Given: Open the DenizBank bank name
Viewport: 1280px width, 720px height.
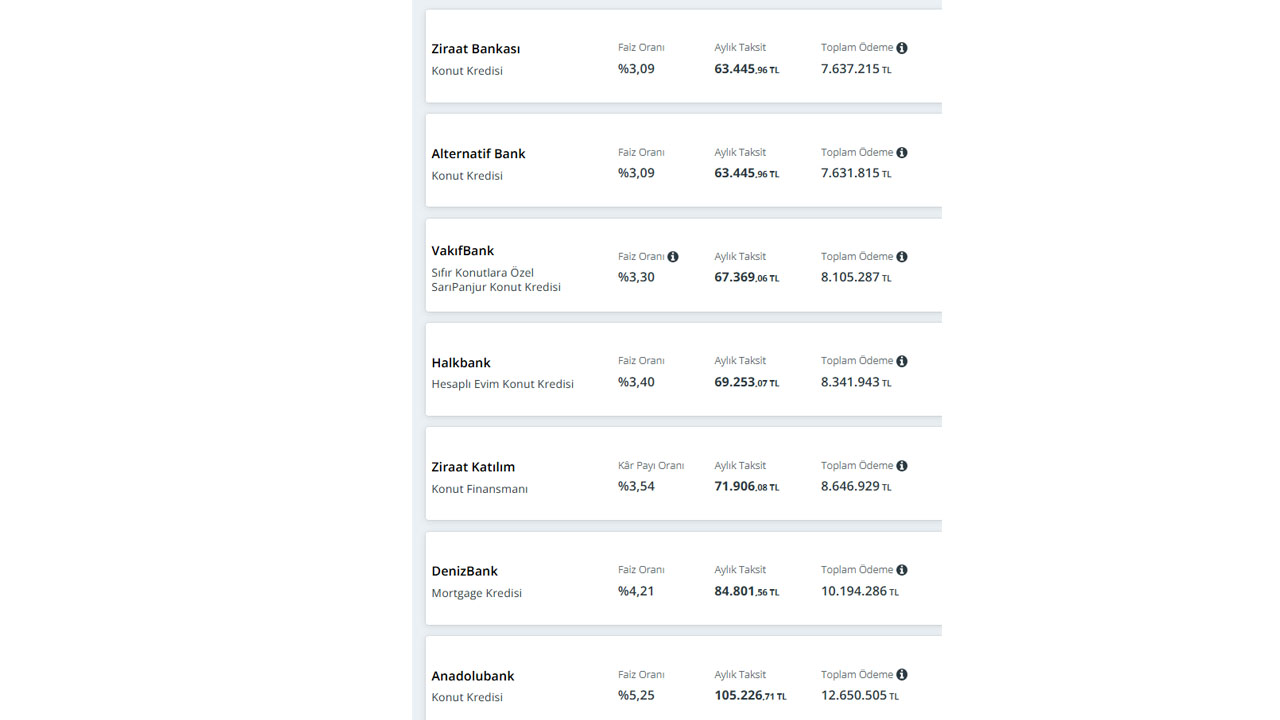Looking at the screenshot, I should (465, 572).
